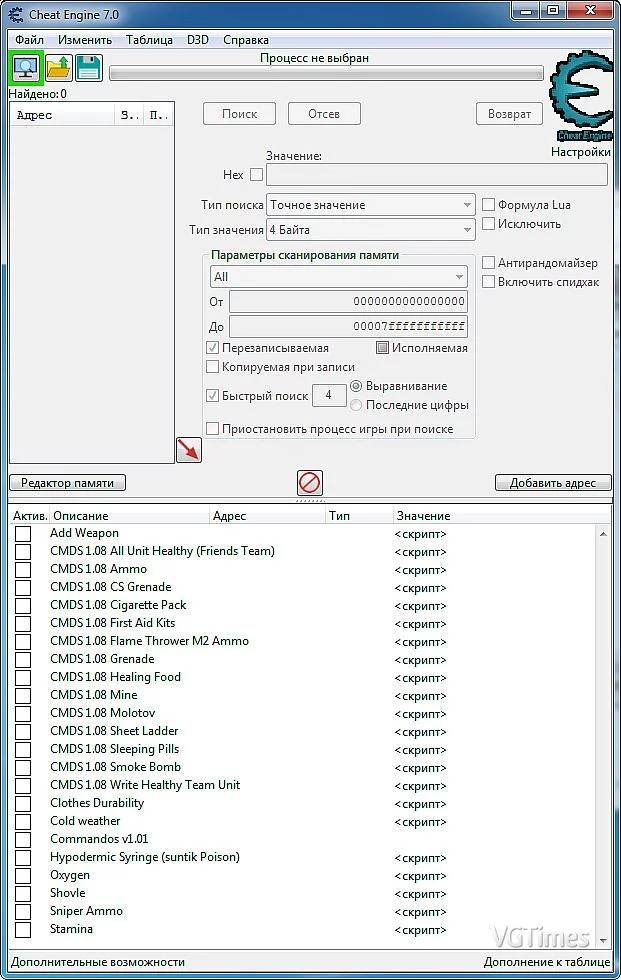Click the Значение column header
Viewport: 621px width, 980px height.
pos(501,516)
